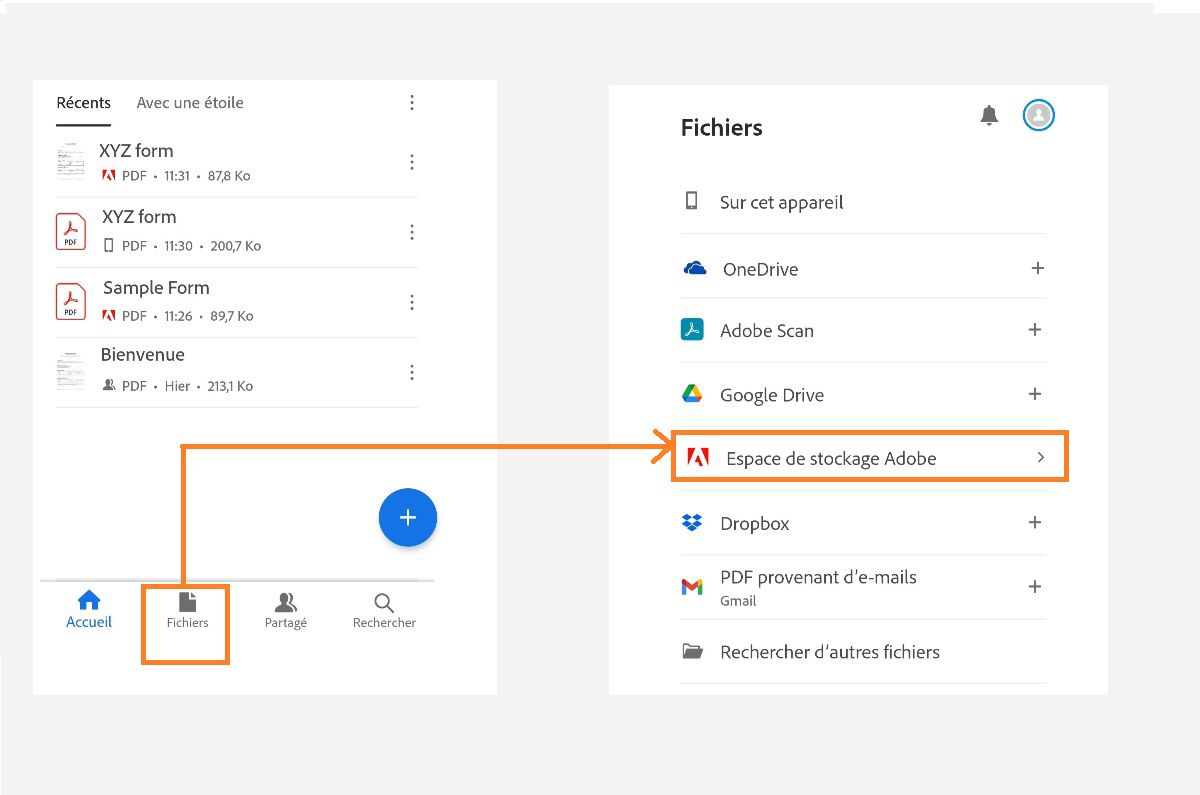Select Rechercher d'autres fichiers
Screen dimensions: 1200x795
pos(829,652)
